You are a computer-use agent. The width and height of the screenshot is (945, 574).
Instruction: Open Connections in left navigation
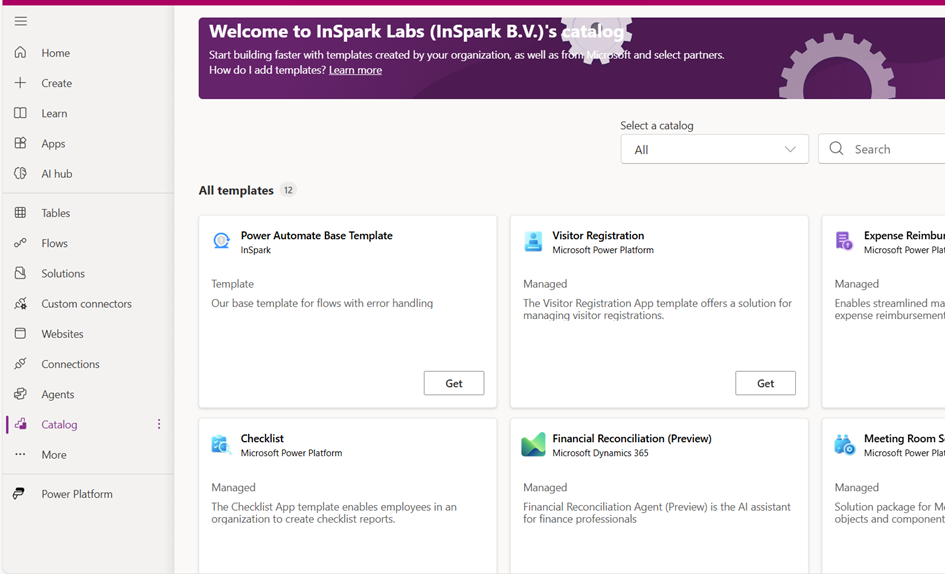[71, 364]
